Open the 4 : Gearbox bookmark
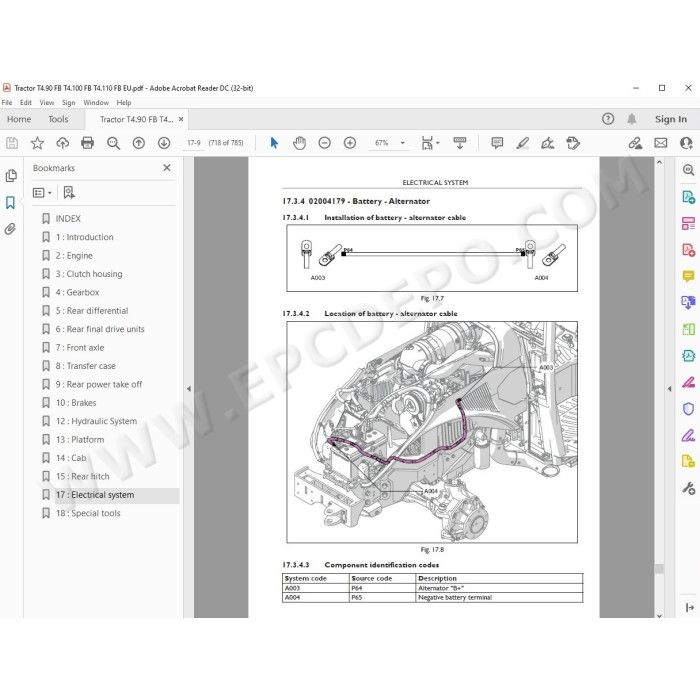Viewport: 700px width, 700px height. click(77, 292)
